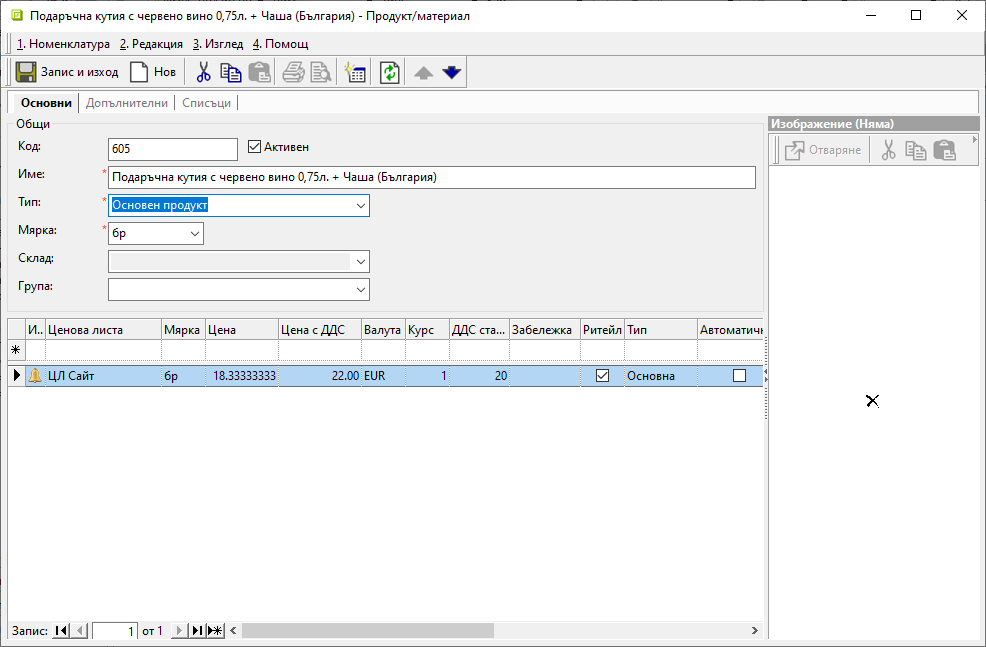This screenshot has height=647, width=986.
Task: Jump to first record navigation button
Action: (61, 631)
